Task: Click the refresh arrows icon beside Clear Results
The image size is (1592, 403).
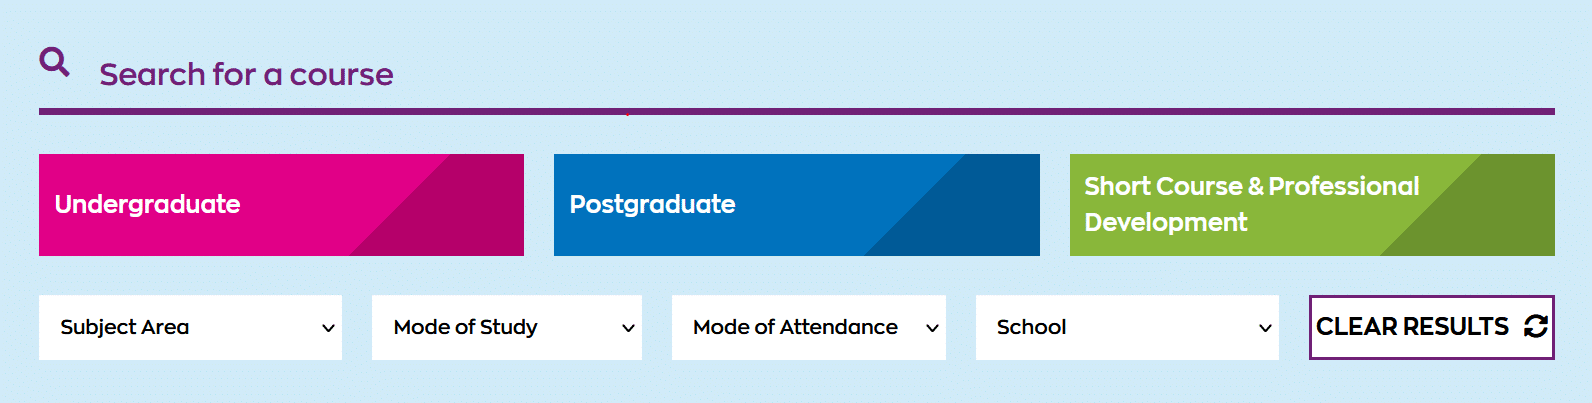Action: click(1536, 326)
